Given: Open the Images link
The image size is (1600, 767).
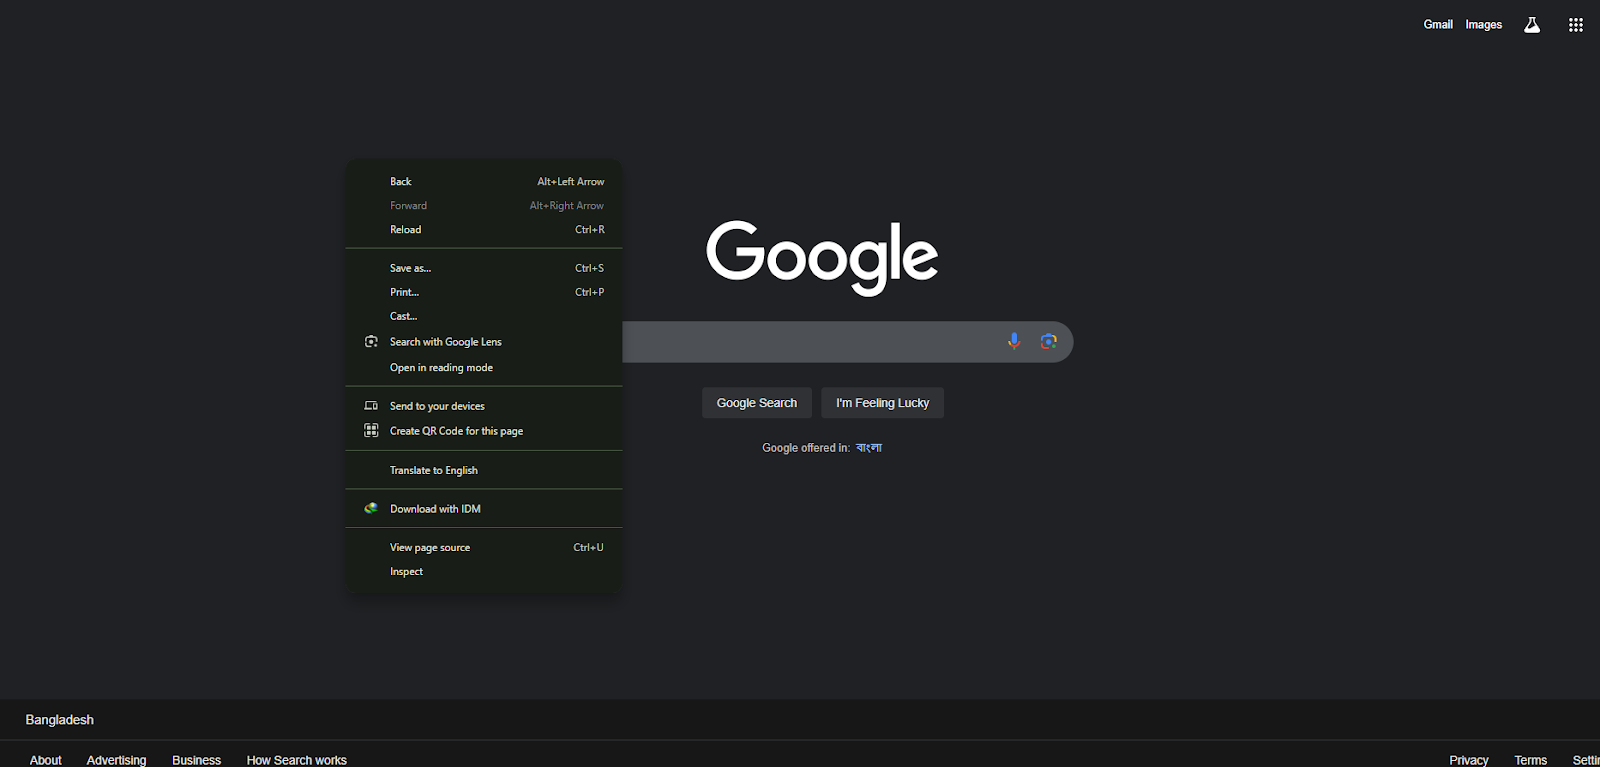Looking at the screenshot, I should click(1484, 25).
